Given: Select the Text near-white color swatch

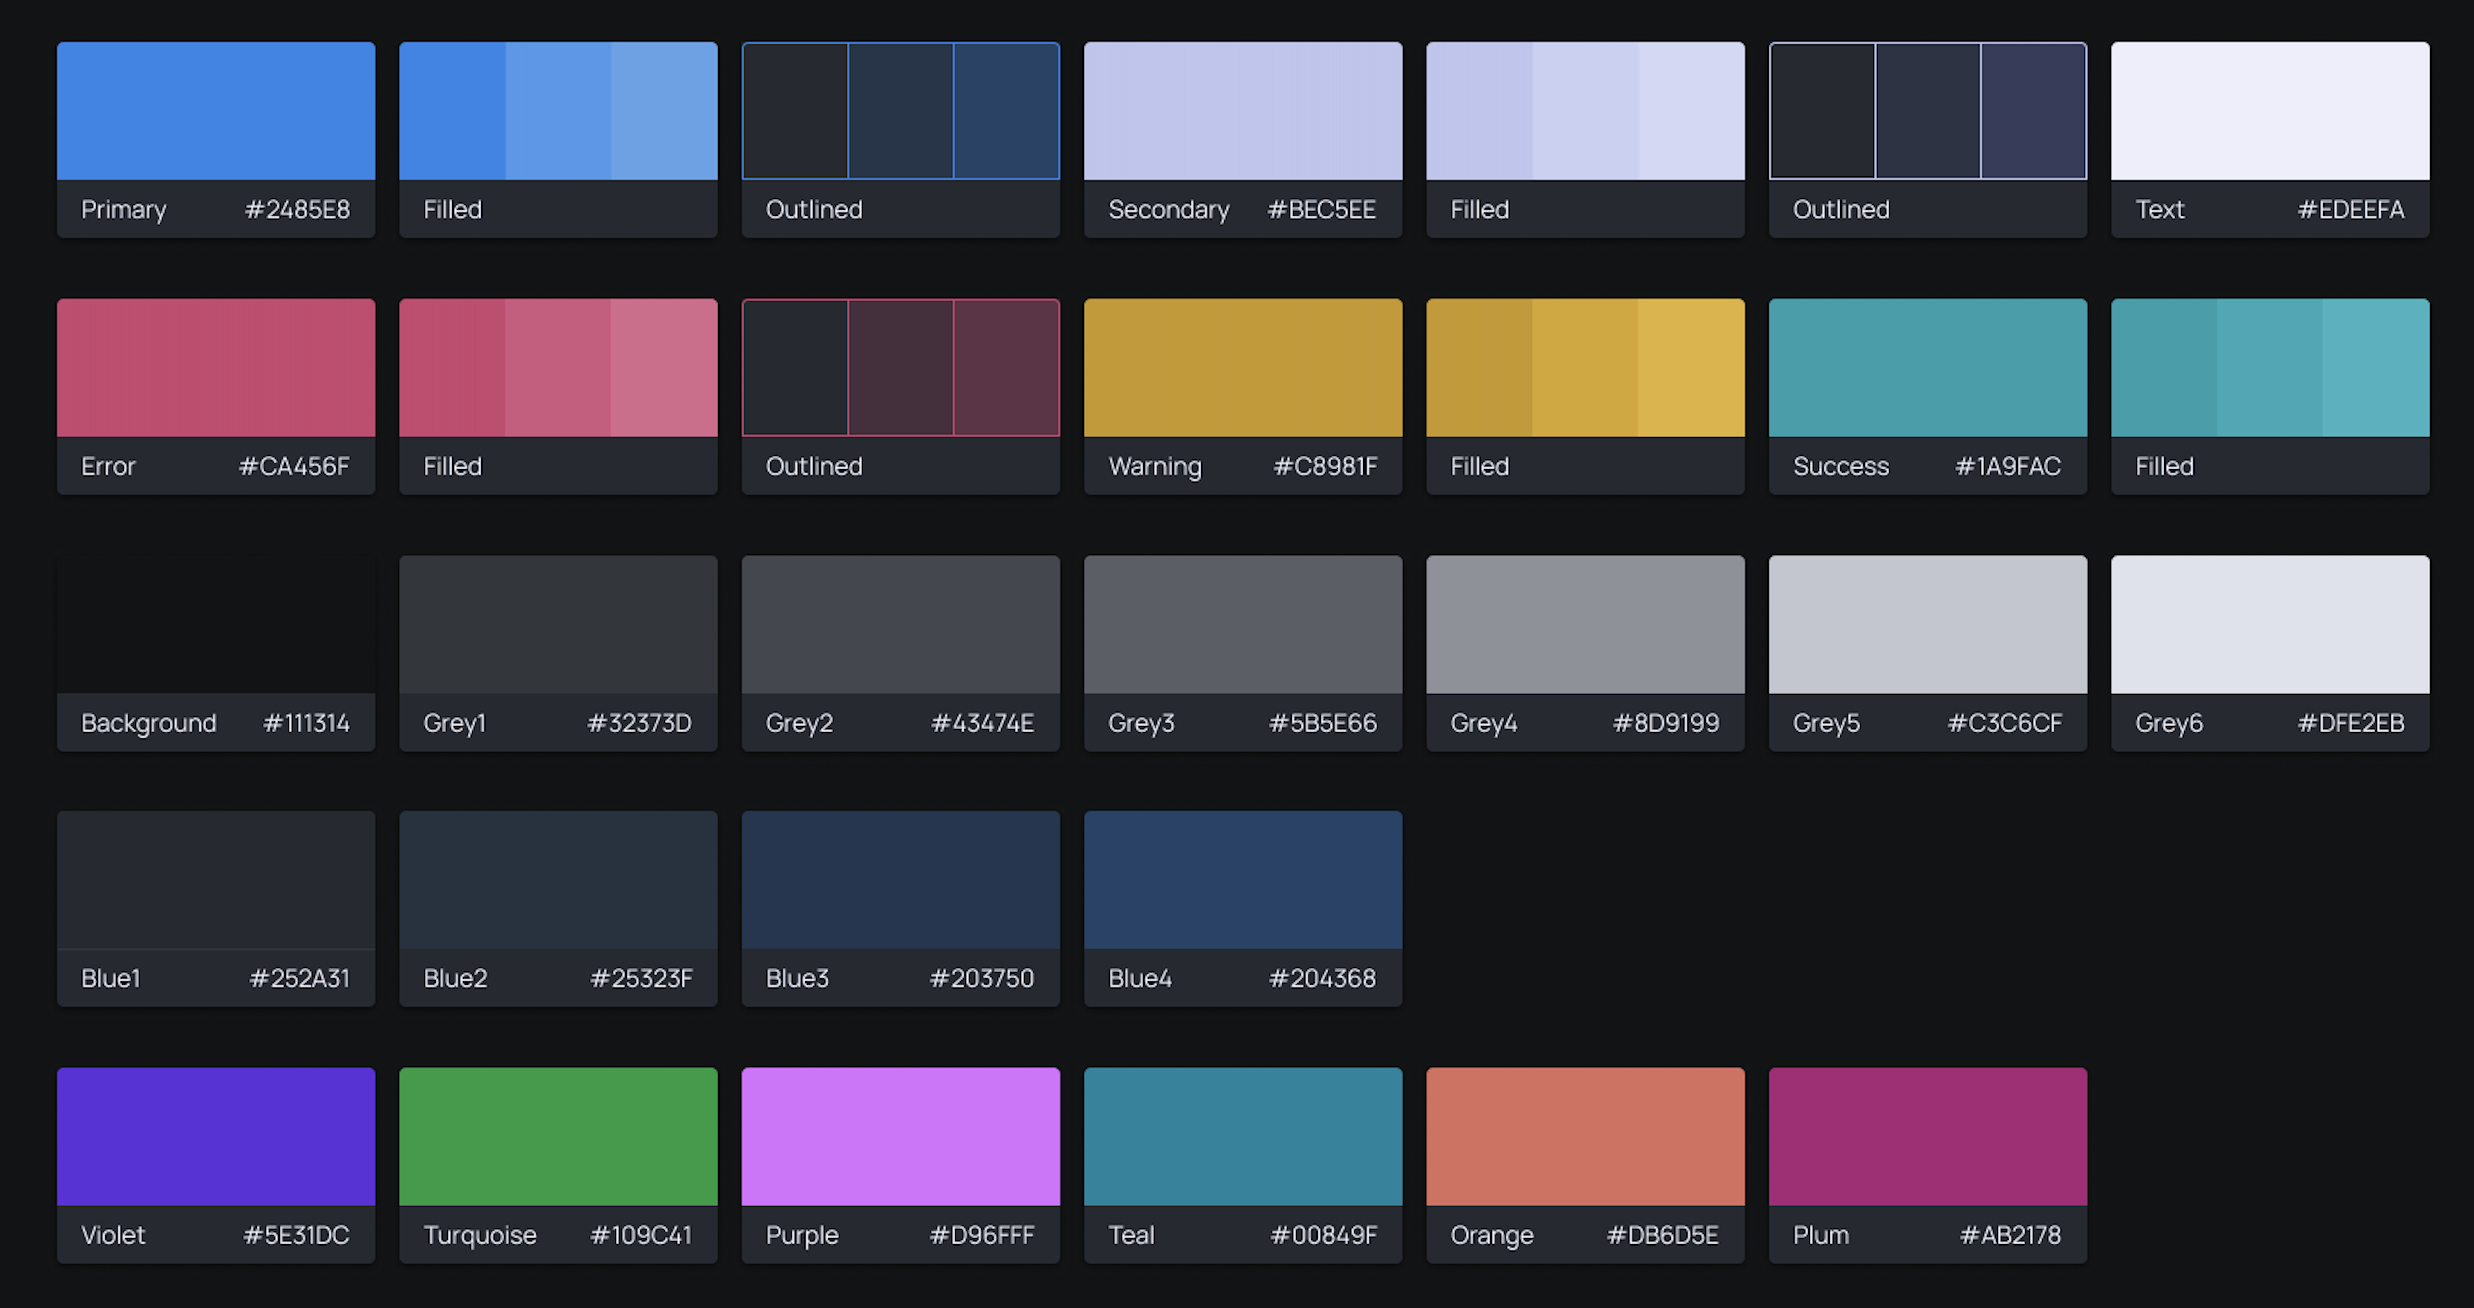Looking at the screenshot, I should tap(2270, 111).
